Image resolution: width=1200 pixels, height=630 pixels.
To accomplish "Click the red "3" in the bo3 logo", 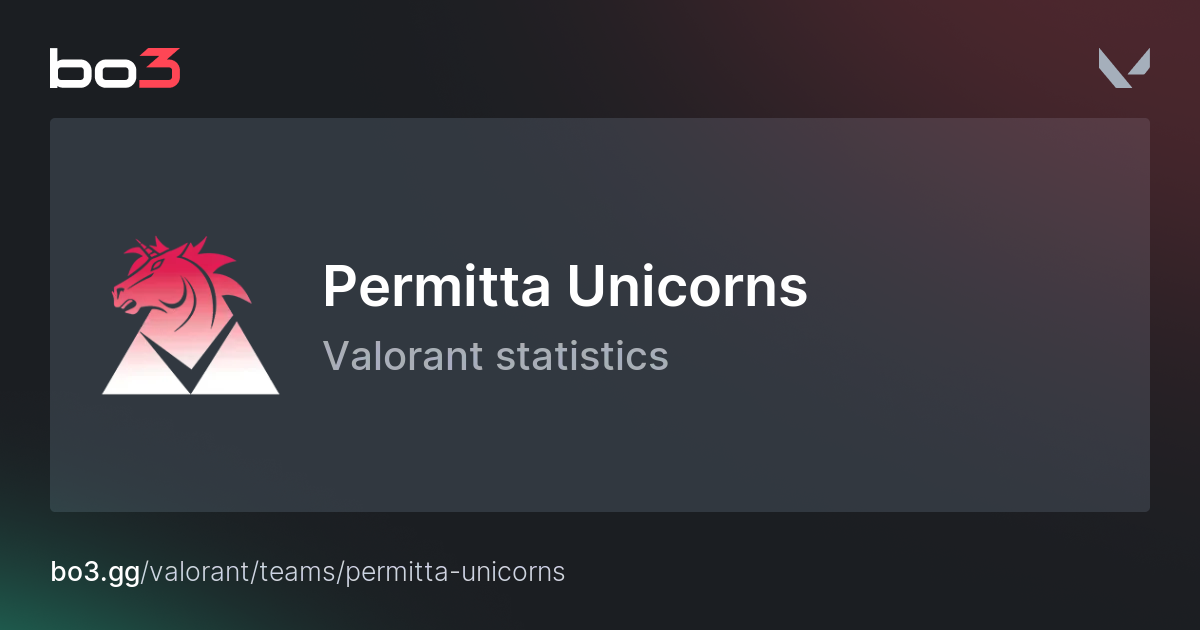I will point(161,69).
